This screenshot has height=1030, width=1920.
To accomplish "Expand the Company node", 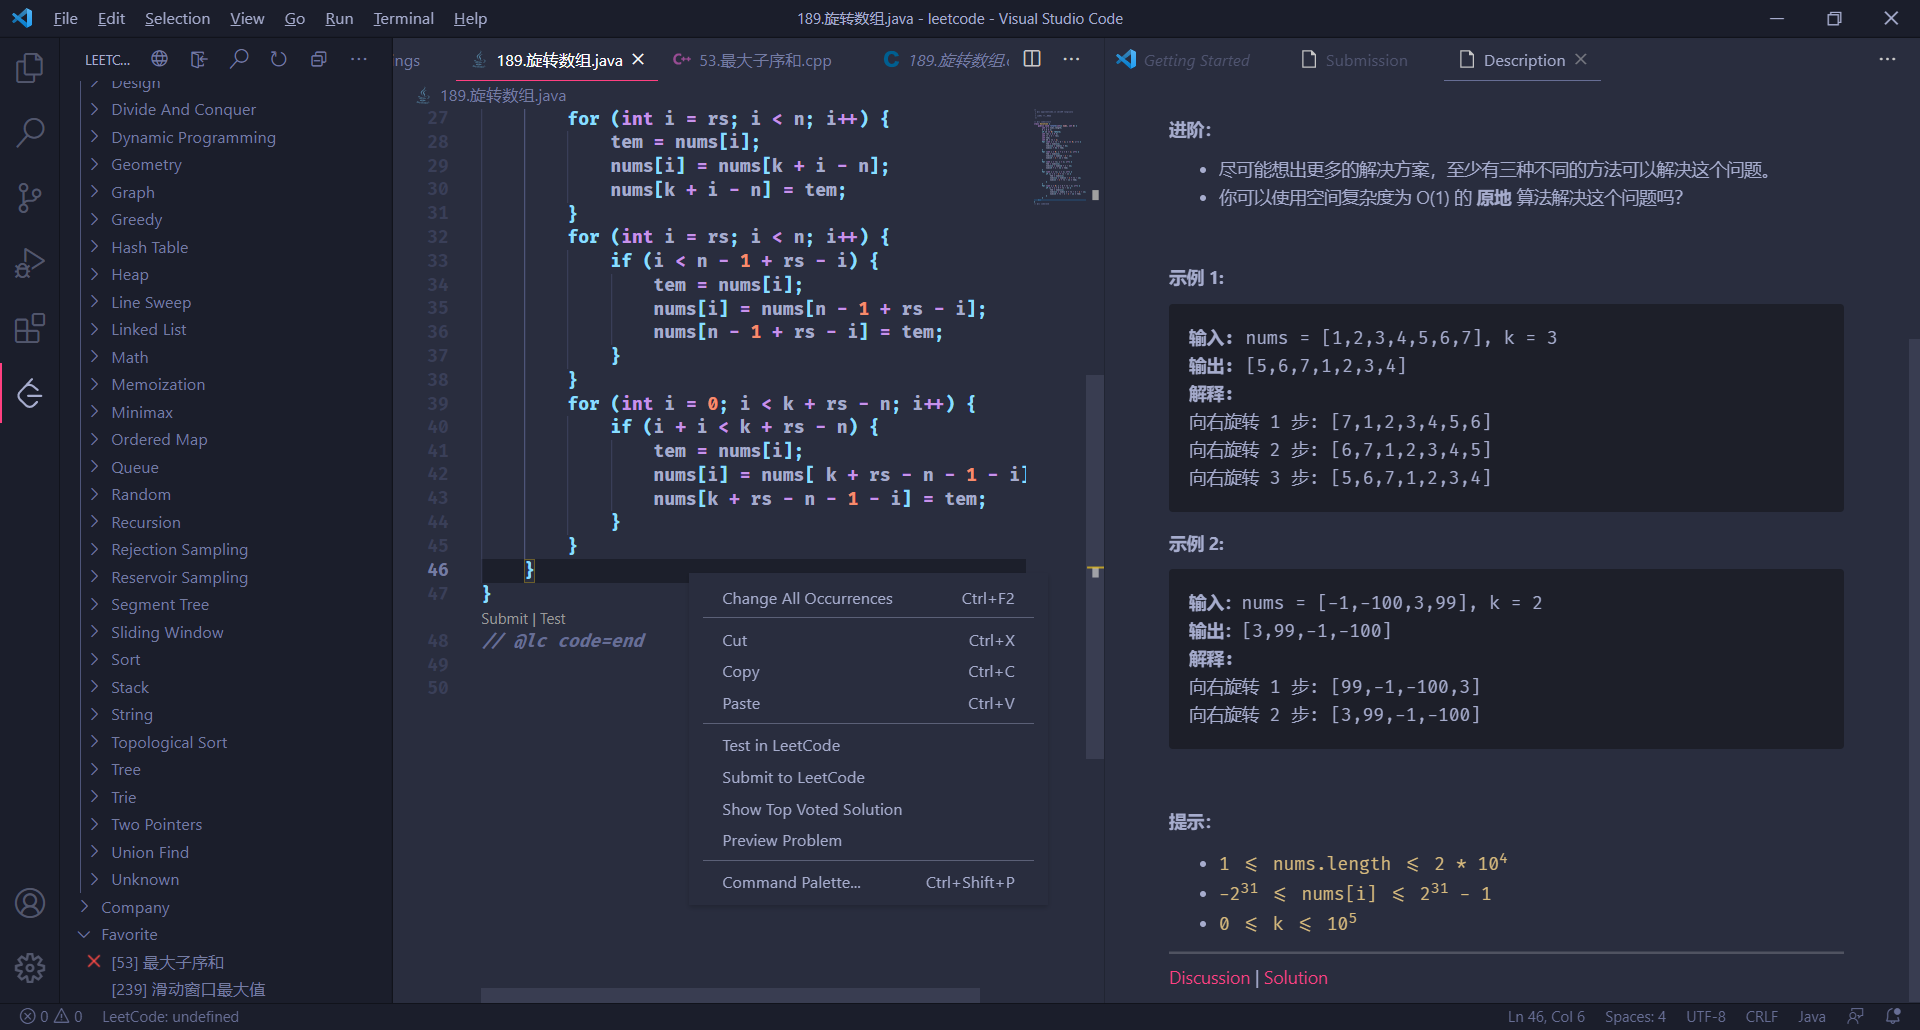I will tap(135, 907).
